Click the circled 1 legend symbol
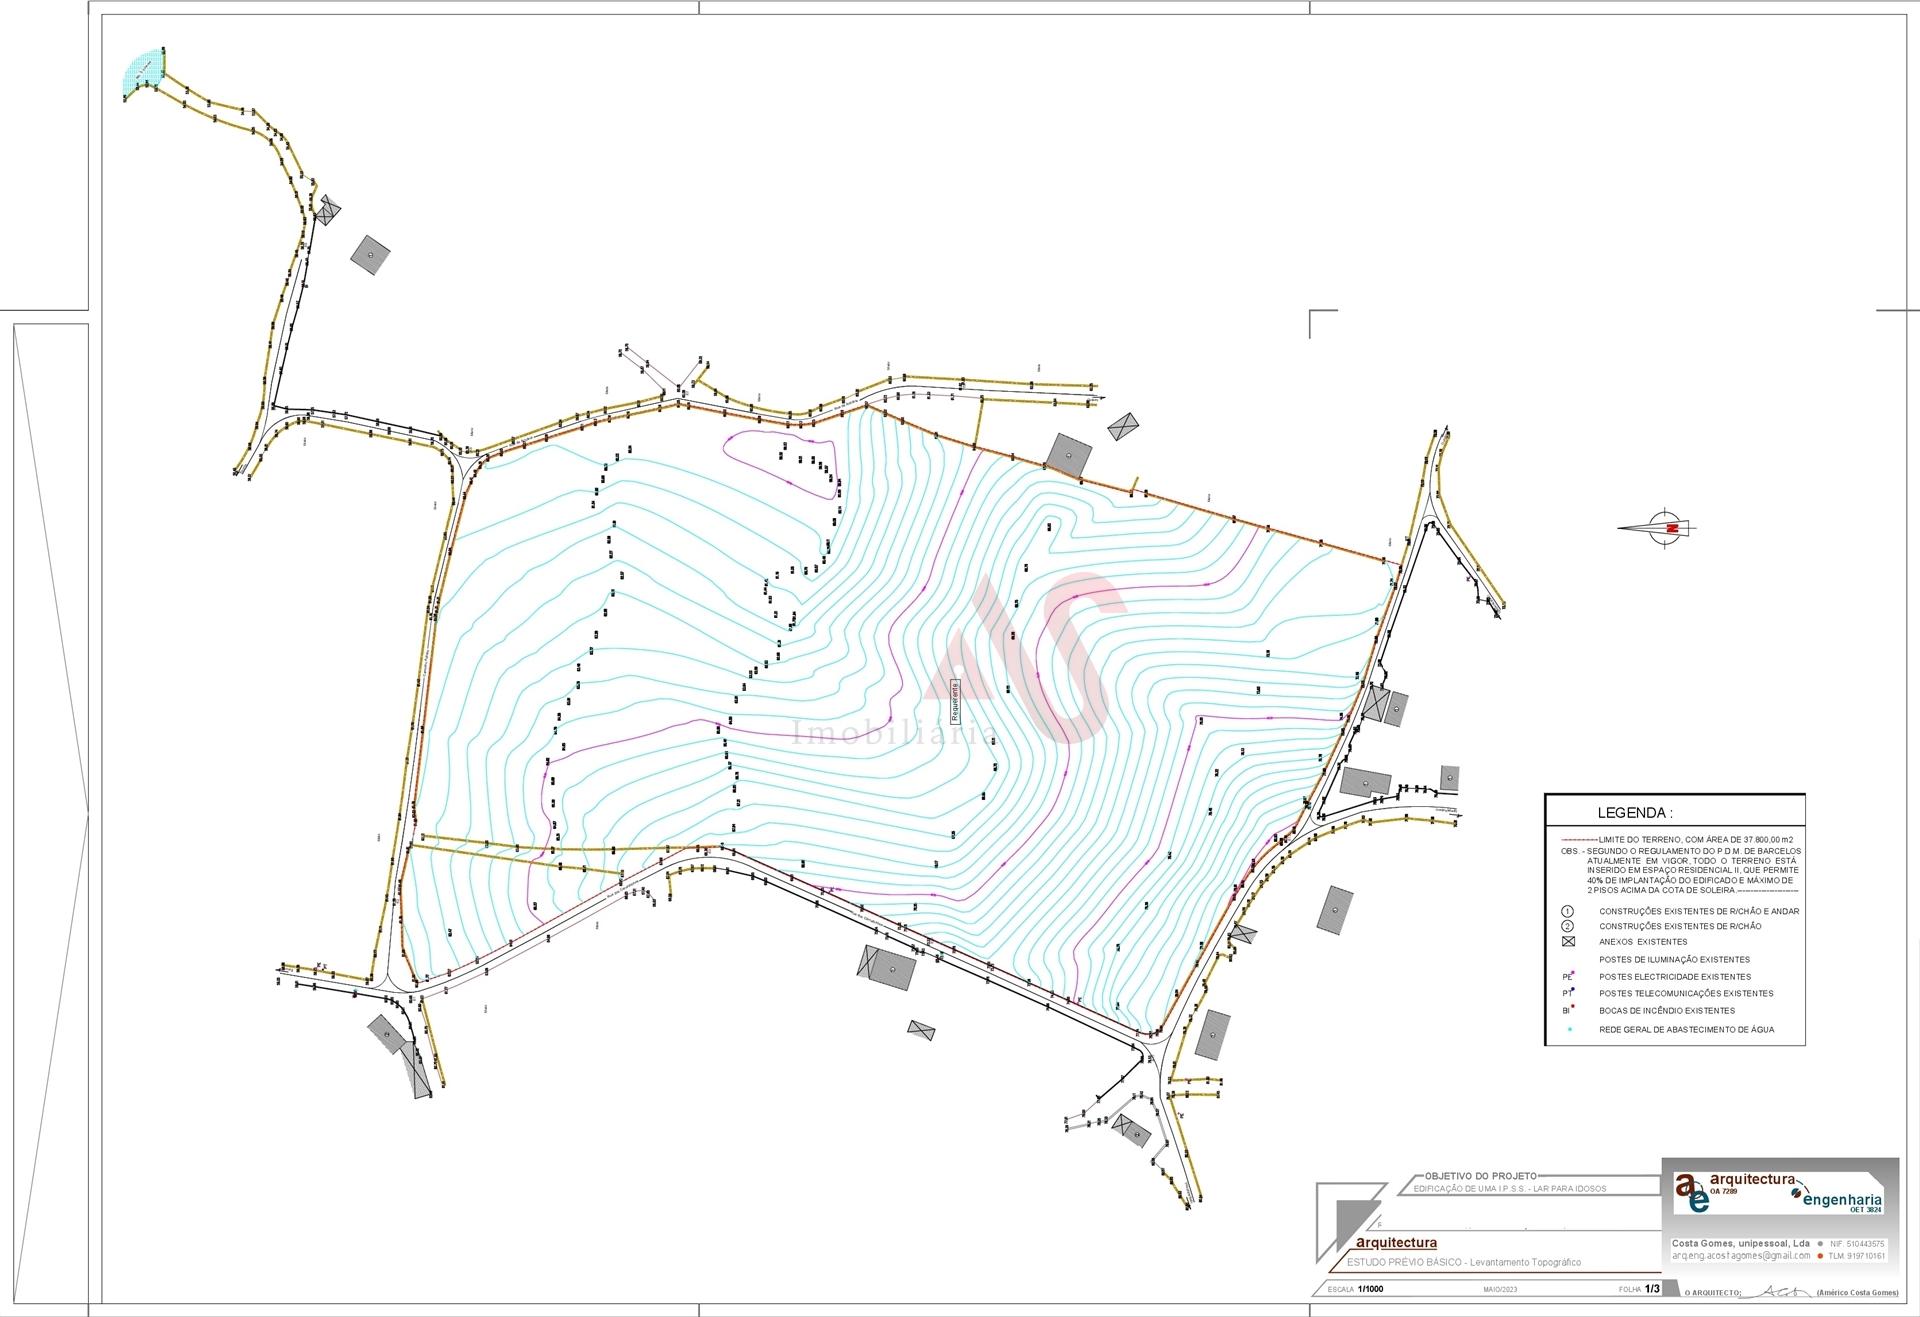1920x1317 pixels. (1567, 911)
